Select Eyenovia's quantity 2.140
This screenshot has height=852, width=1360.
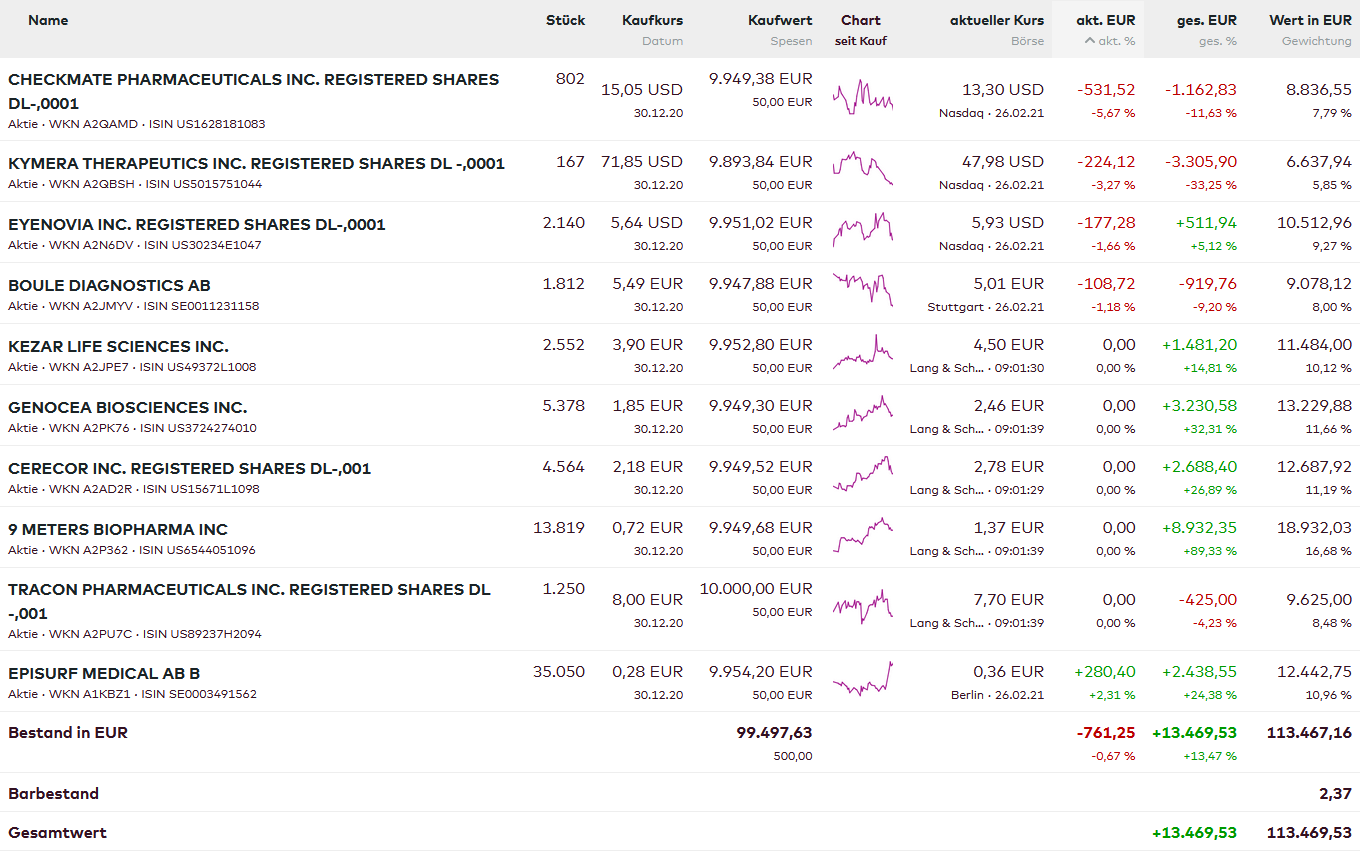coord(564,223)
